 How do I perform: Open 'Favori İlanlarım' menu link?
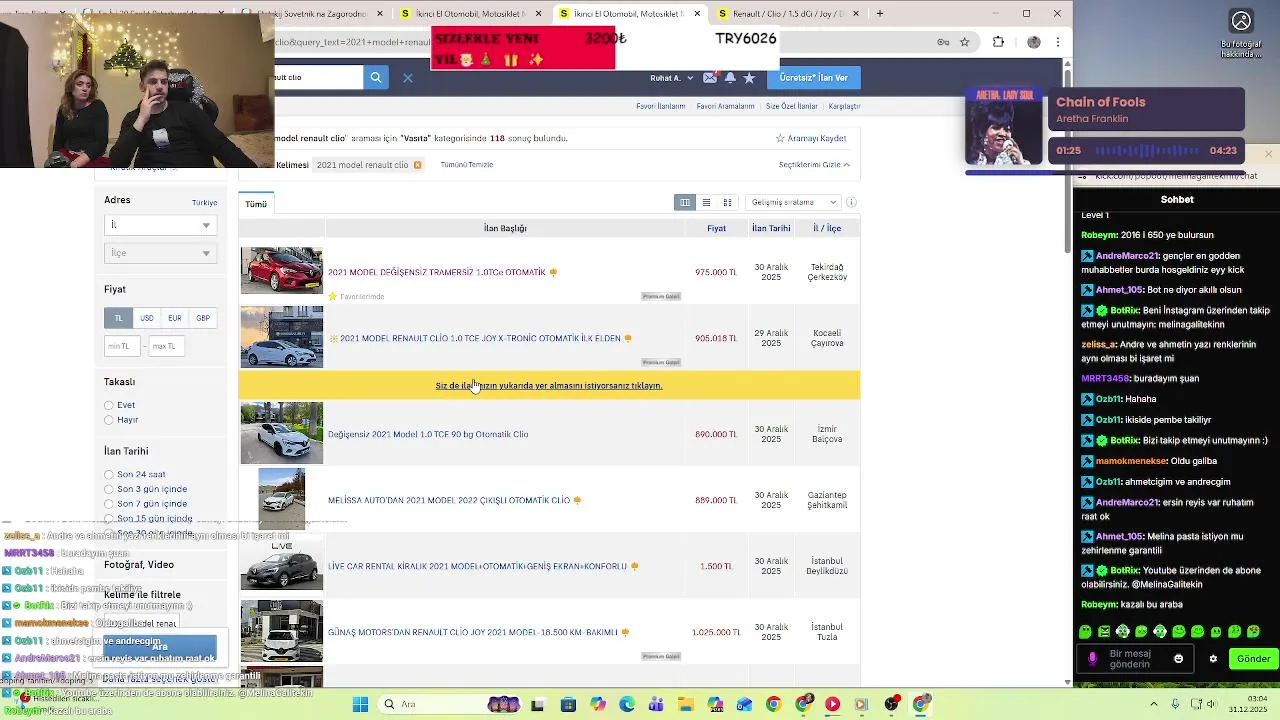[x=661, y=106]
